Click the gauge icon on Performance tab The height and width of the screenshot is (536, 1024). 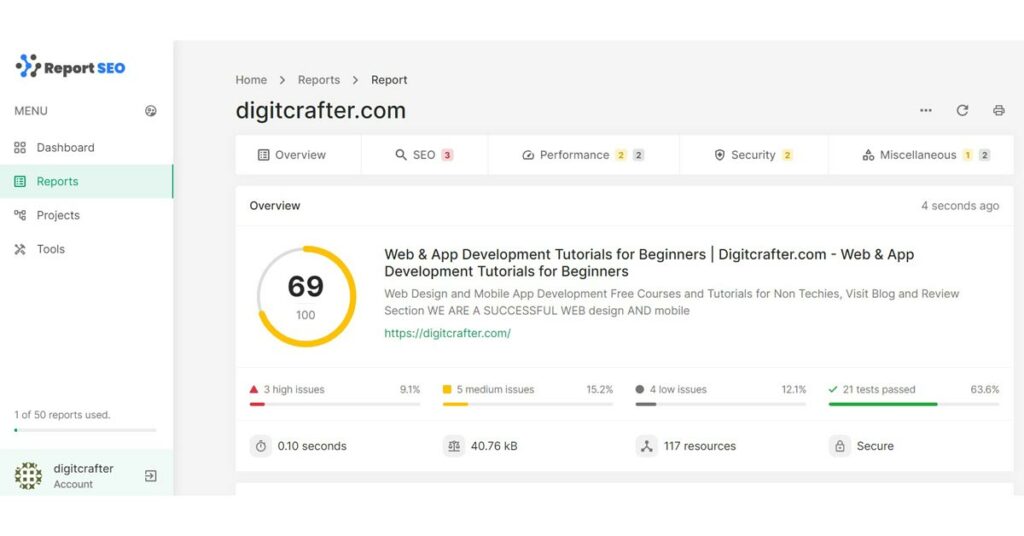528,155
